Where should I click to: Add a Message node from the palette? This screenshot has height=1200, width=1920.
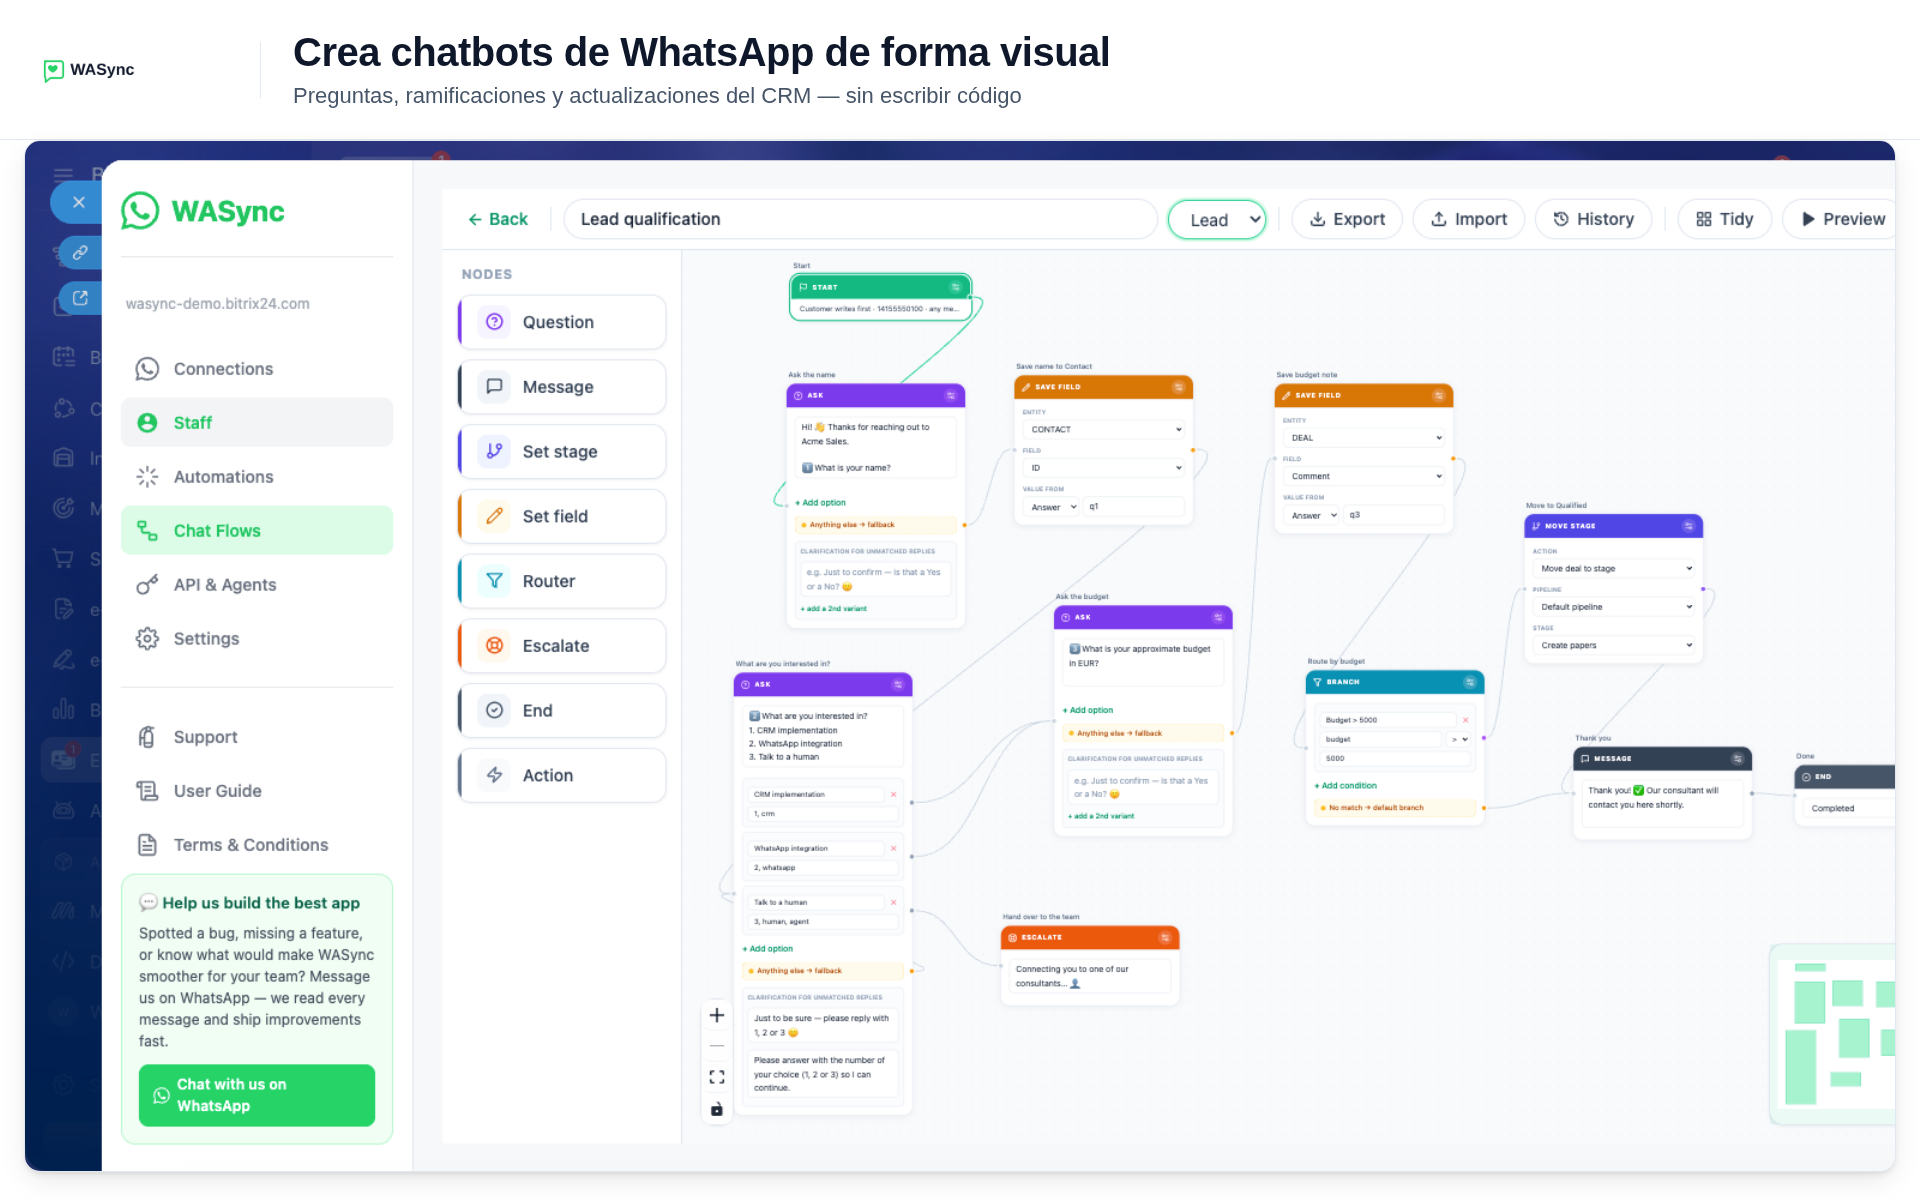pos(562,387)
